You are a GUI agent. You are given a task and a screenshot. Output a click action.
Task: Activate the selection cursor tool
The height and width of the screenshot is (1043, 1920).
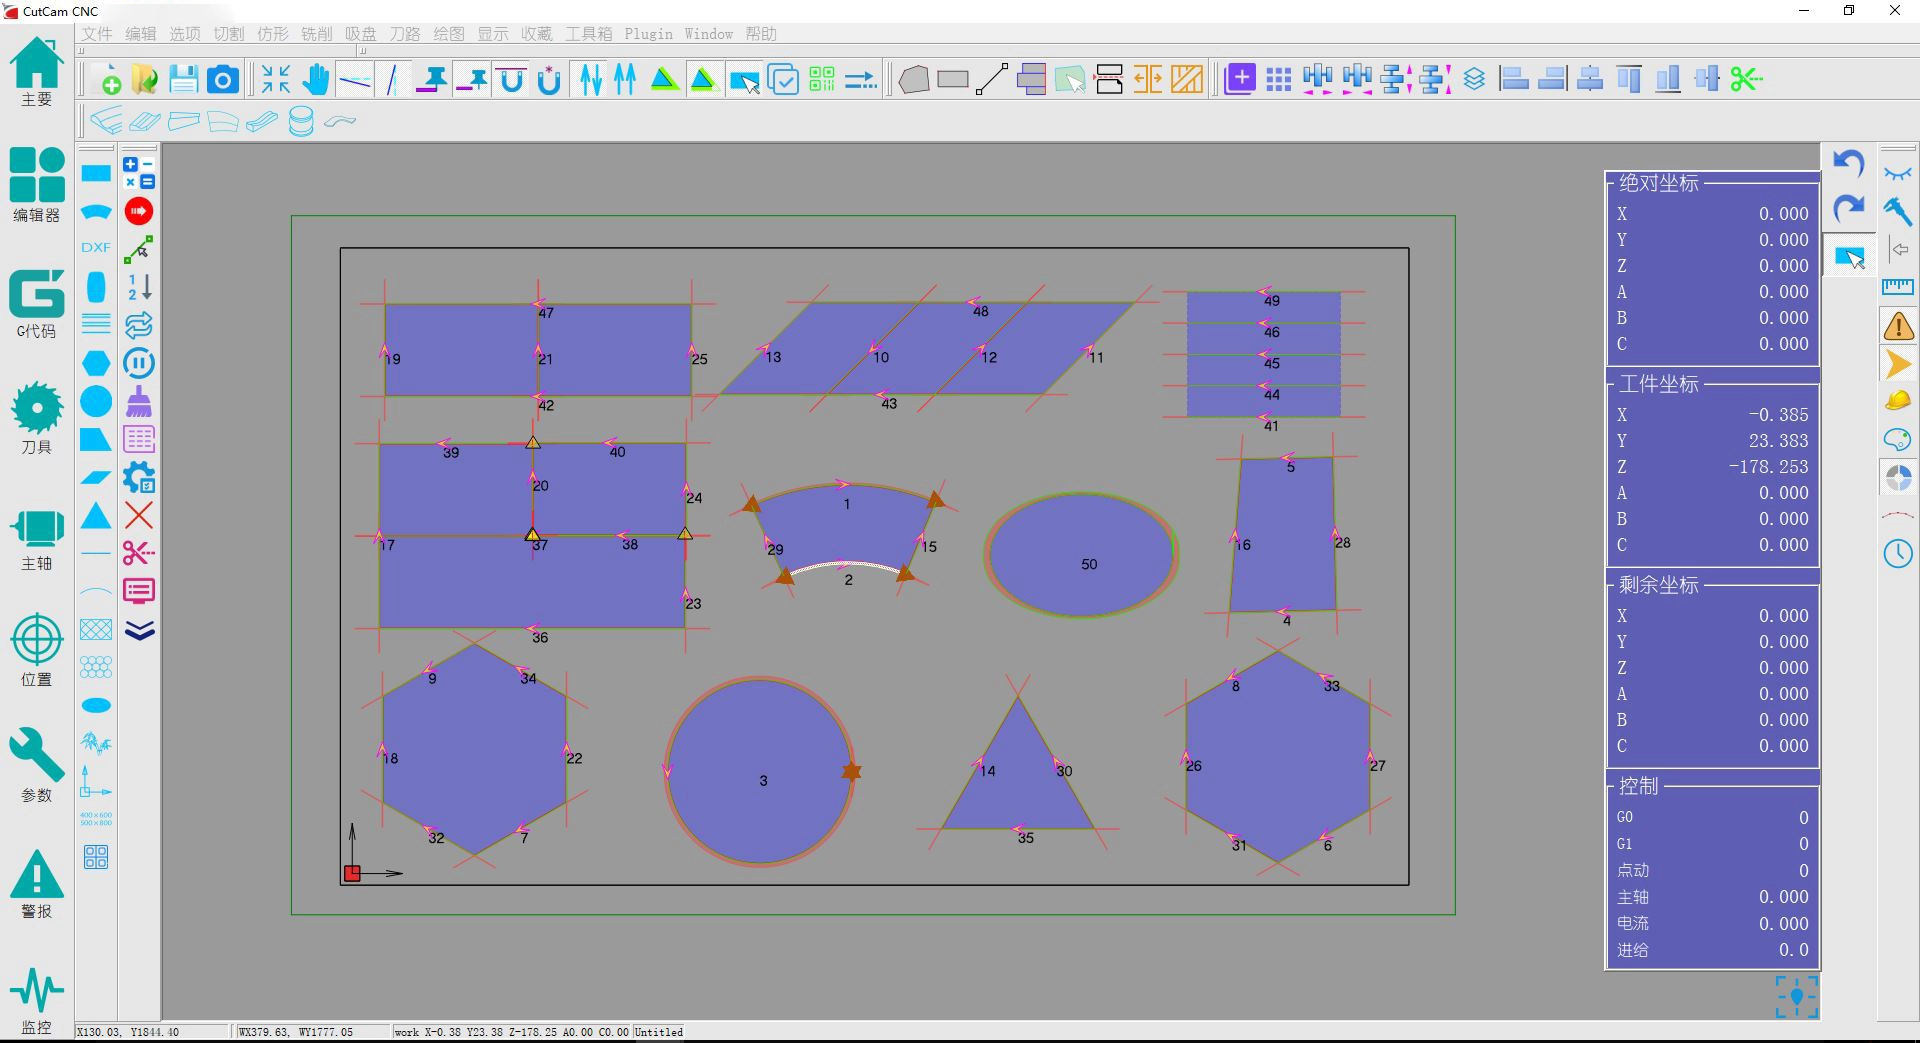[744, 79]
